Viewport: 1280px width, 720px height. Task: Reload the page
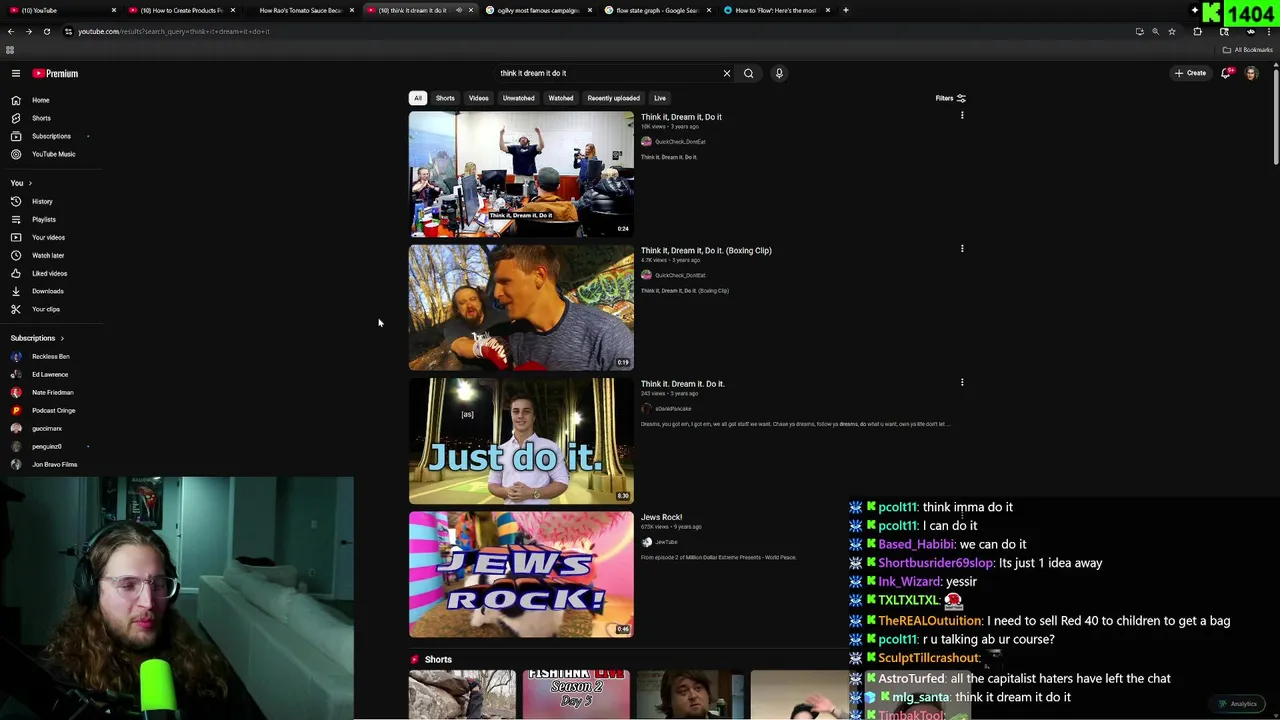point(46,31)
